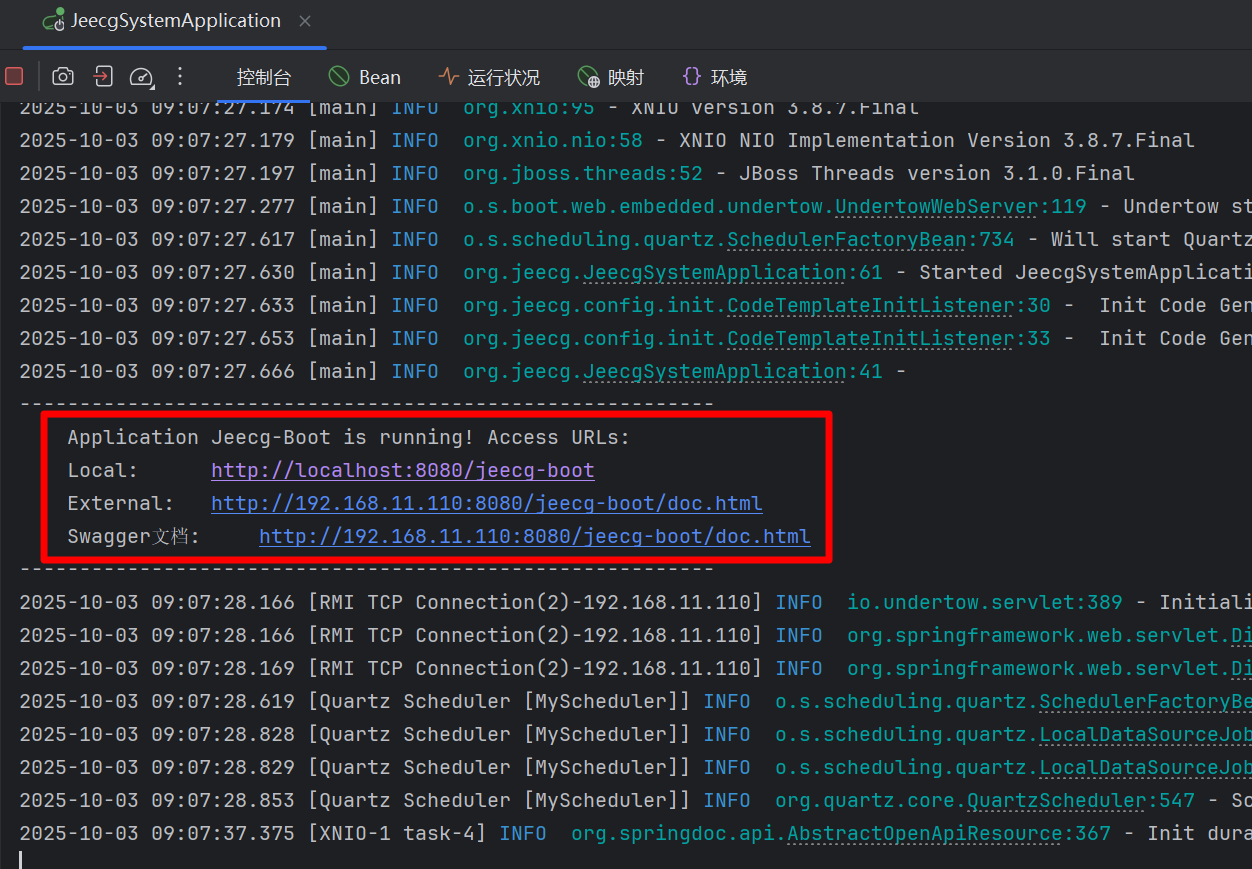Screen dimensions: 1252x869
Task: Click text 'Application Jeecg-Boot is running! Access URLs:'
Action: click(349, 437)
